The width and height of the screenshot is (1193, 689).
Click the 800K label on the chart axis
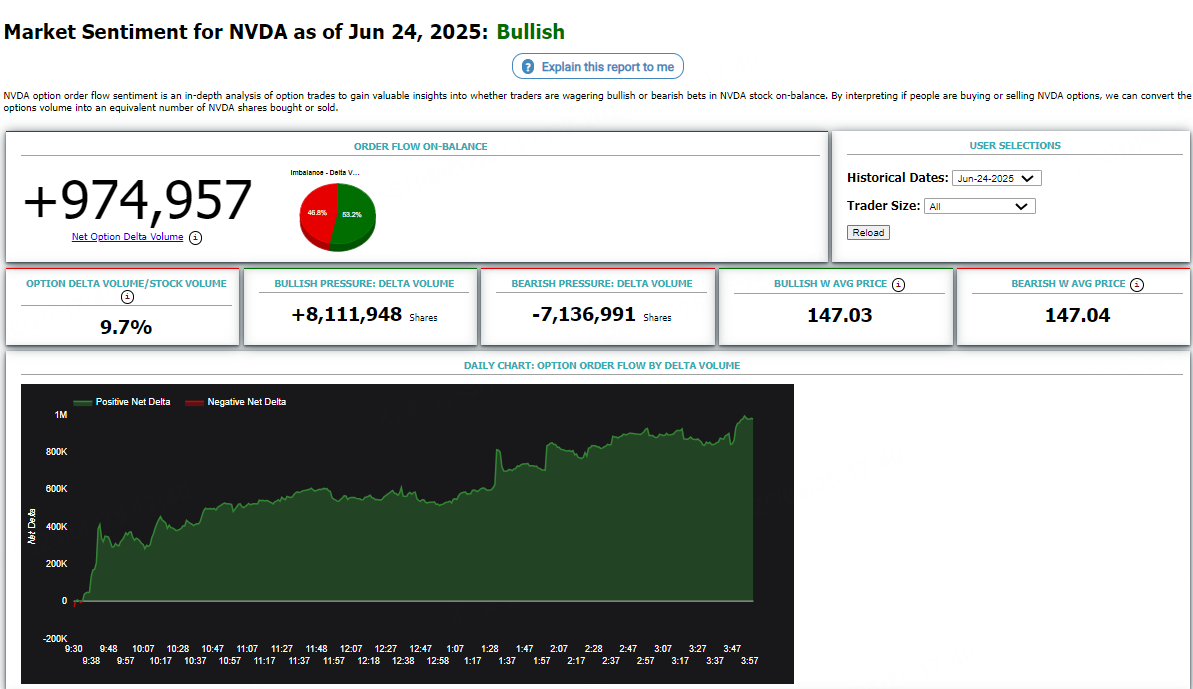(x=56, y=452)
